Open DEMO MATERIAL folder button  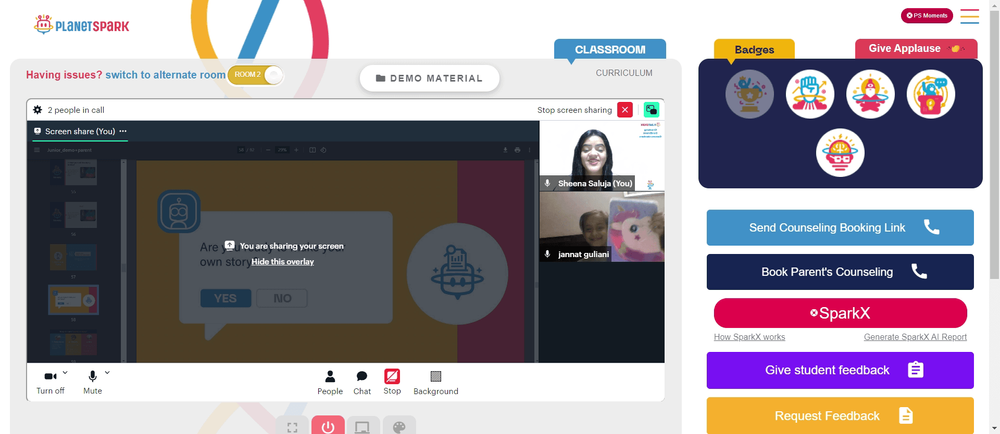click(x=429, y=78)
